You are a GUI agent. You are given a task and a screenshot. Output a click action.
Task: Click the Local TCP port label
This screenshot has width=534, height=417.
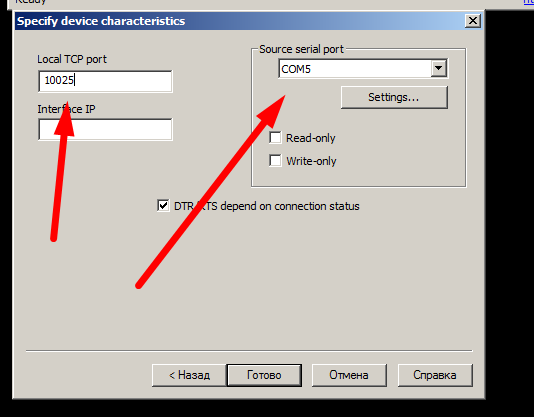pyautogui.click(x=72, y=59)
